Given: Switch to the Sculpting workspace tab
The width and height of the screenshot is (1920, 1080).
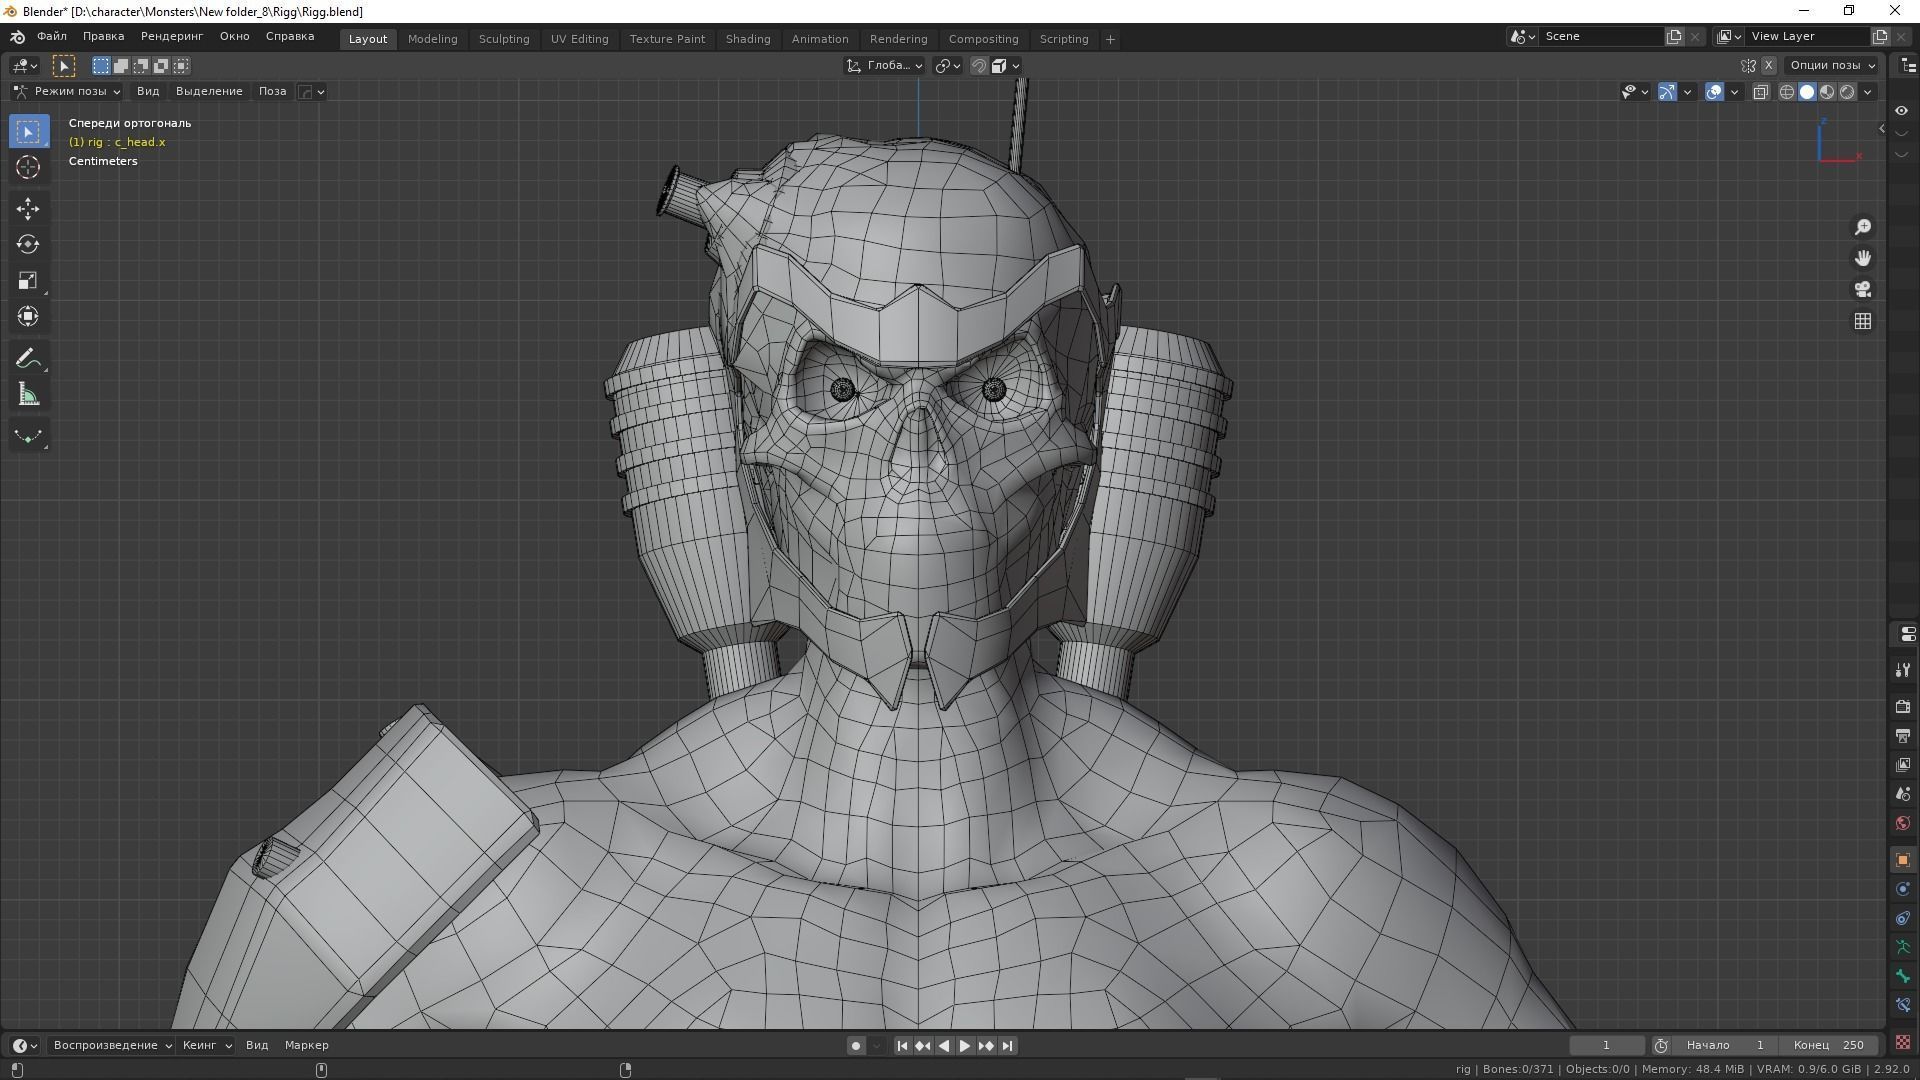Looking at the screenshot, I should [x=504, y=39].
